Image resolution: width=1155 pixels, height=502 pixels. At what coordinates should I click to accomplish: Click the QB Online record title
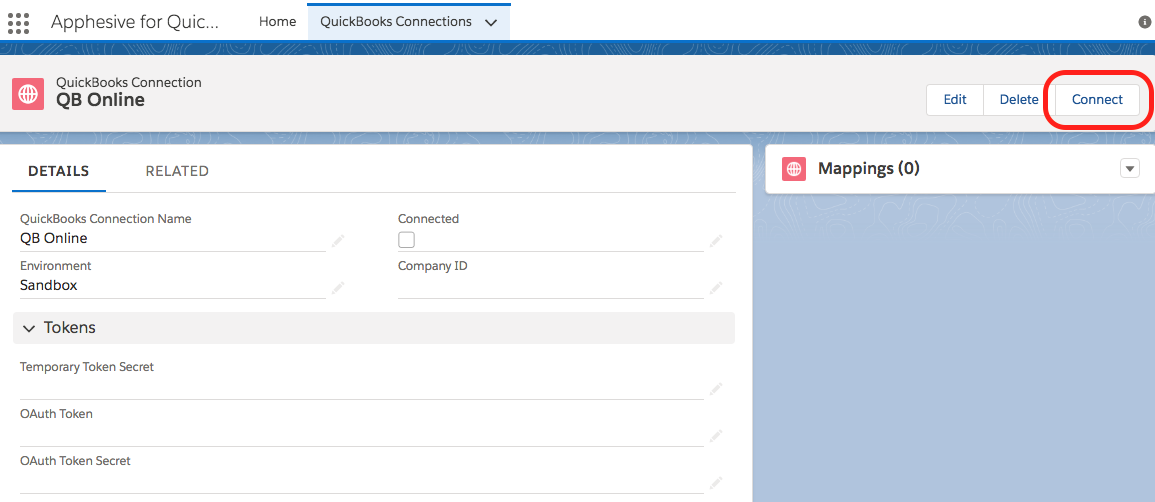pyautogui.click(x=101, y=99)
